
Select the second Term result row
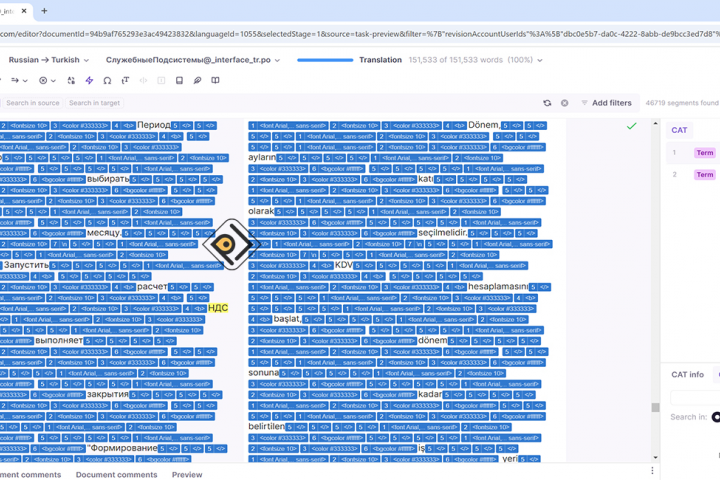tap(693, 174)
